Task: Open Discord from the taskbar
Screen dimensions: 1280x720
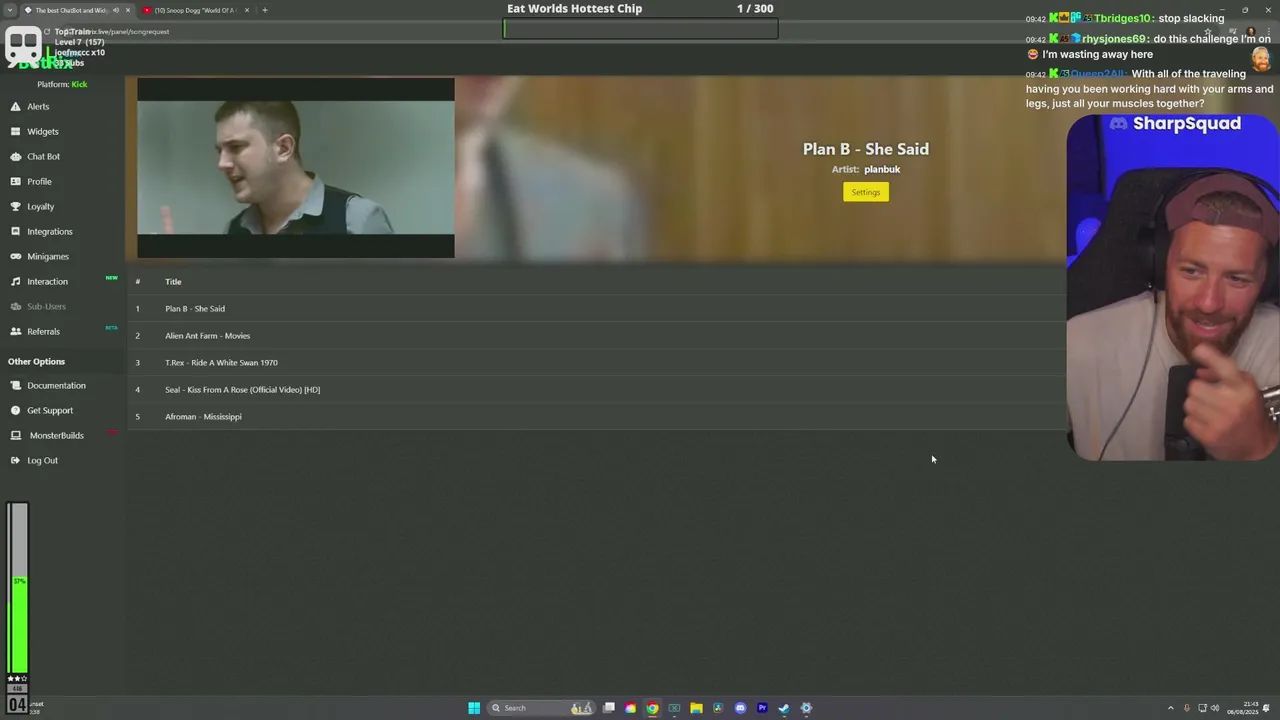Action: click(740, 708)
